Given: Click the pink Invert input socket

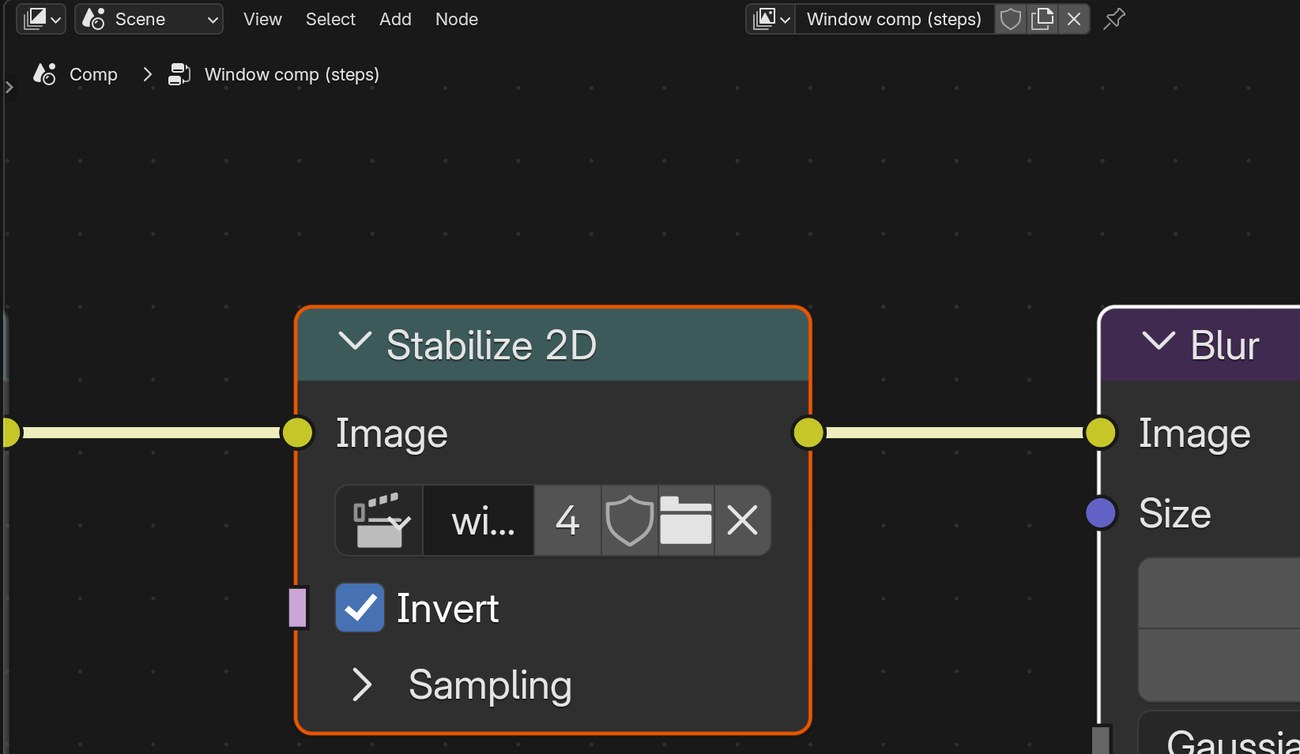Looking at the screenshot, I should 297,608.
